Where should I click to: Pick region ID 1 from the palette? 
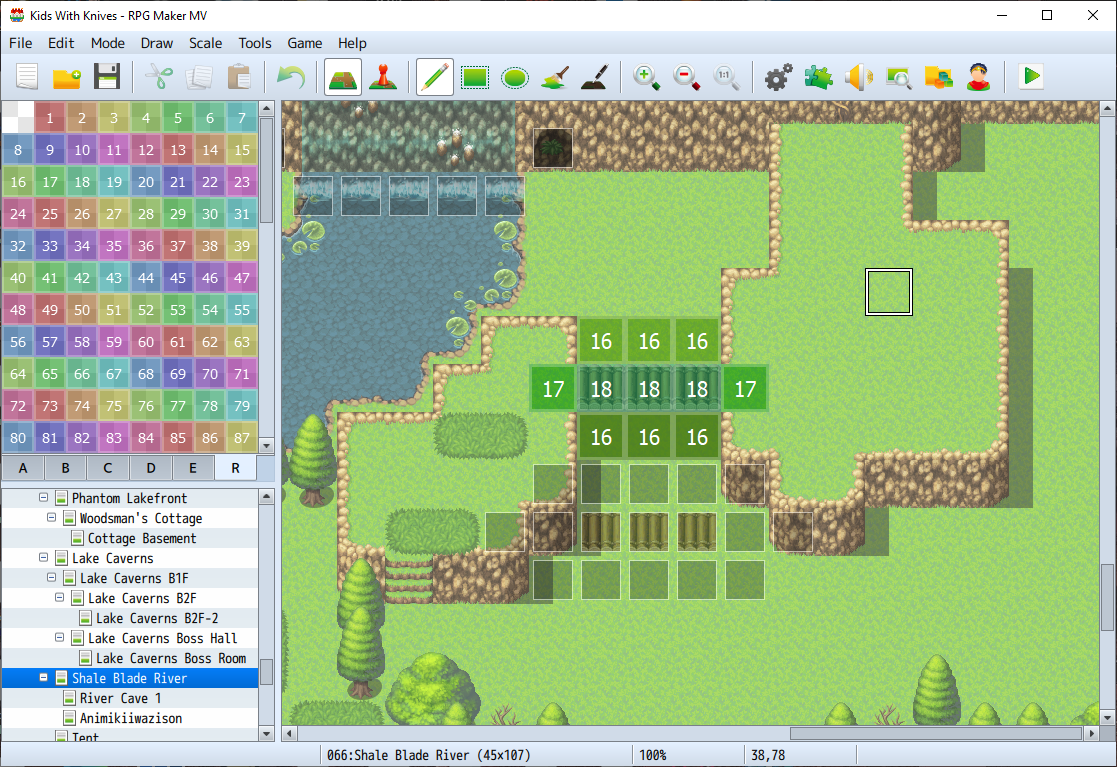point(50,118)
